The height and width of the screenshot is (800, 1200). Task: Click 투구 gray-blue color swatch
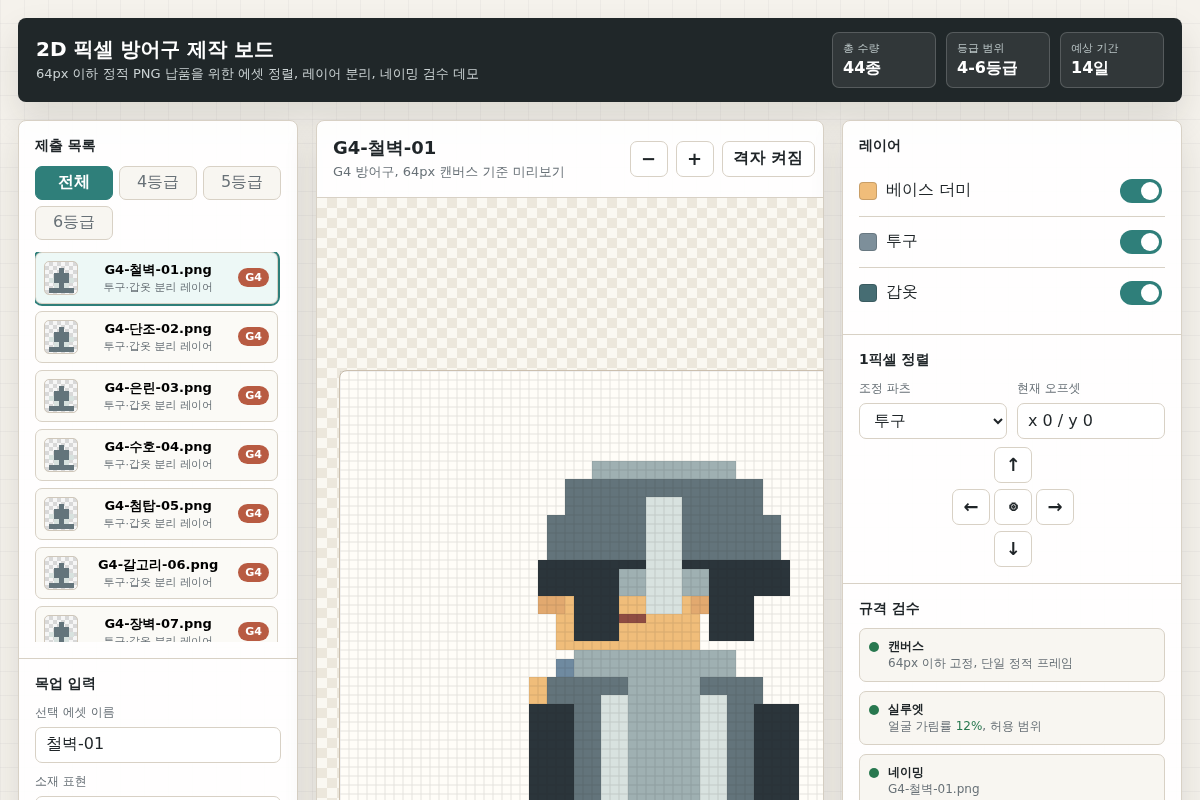(x=868, y=242)
